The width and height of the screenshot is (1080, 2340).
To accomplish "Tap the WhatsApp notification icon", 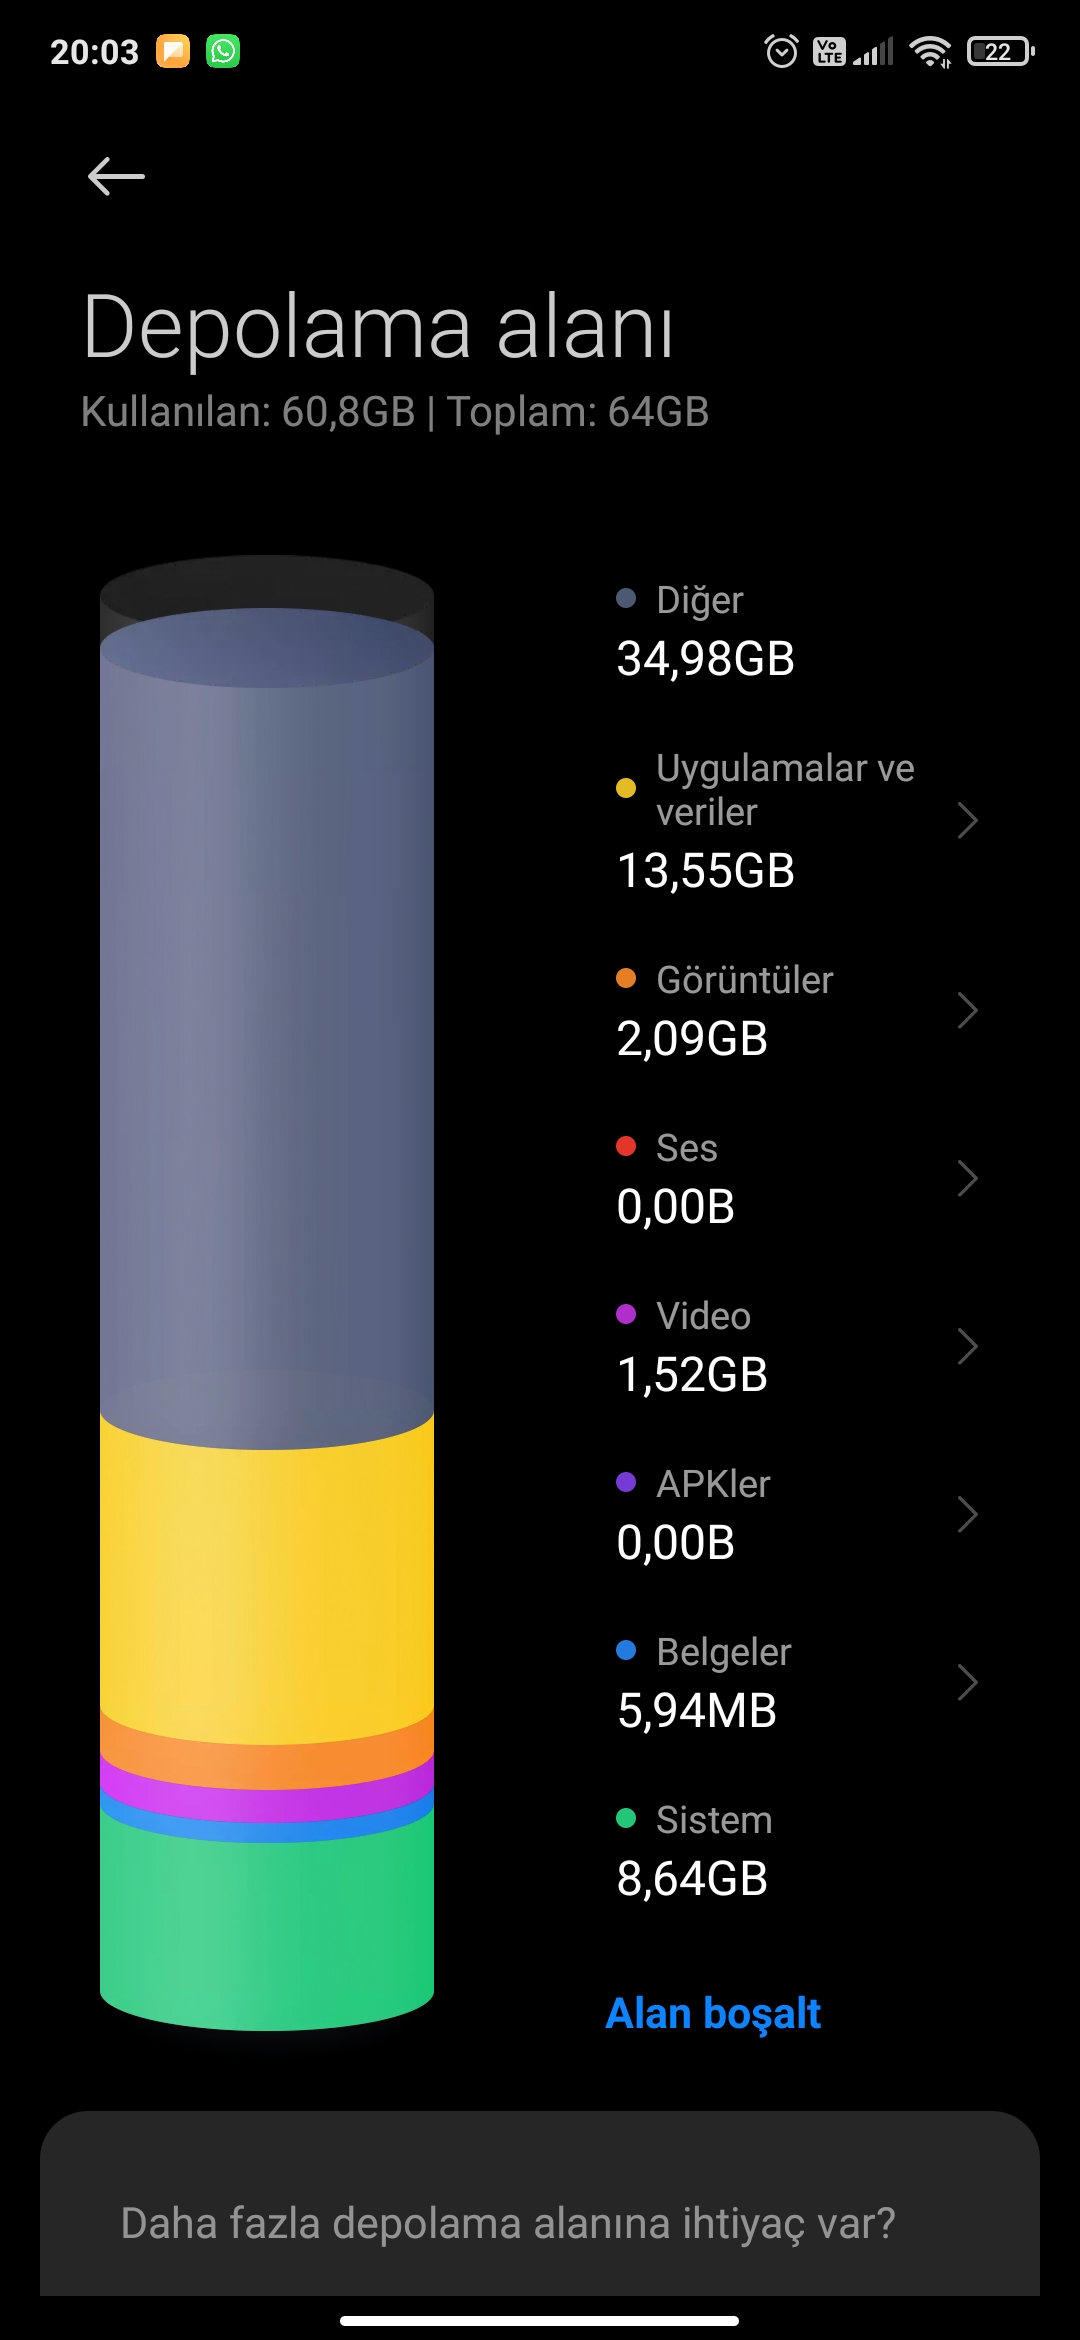I will [x=223, y=51].
